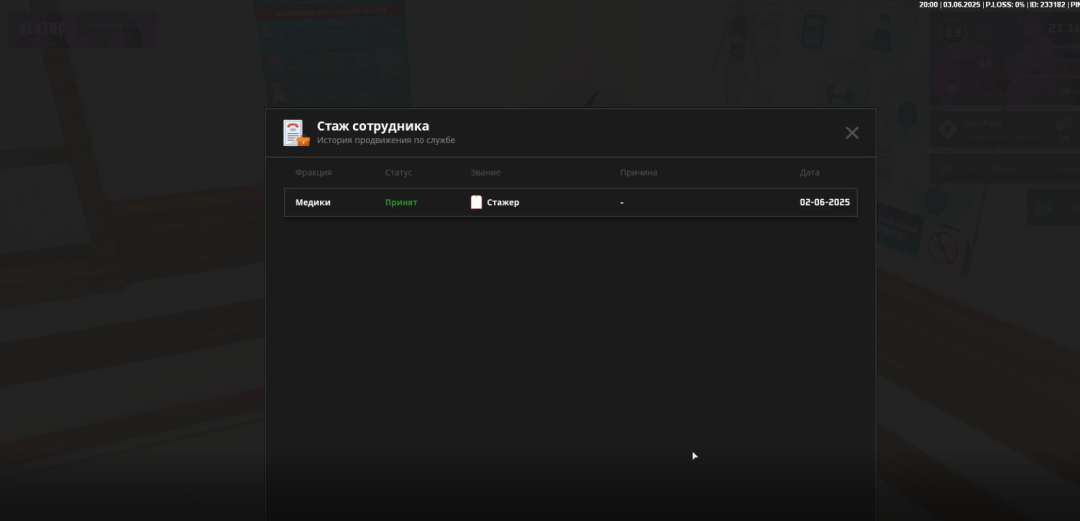Click the Стажер rank text

(x=503, y=203)
